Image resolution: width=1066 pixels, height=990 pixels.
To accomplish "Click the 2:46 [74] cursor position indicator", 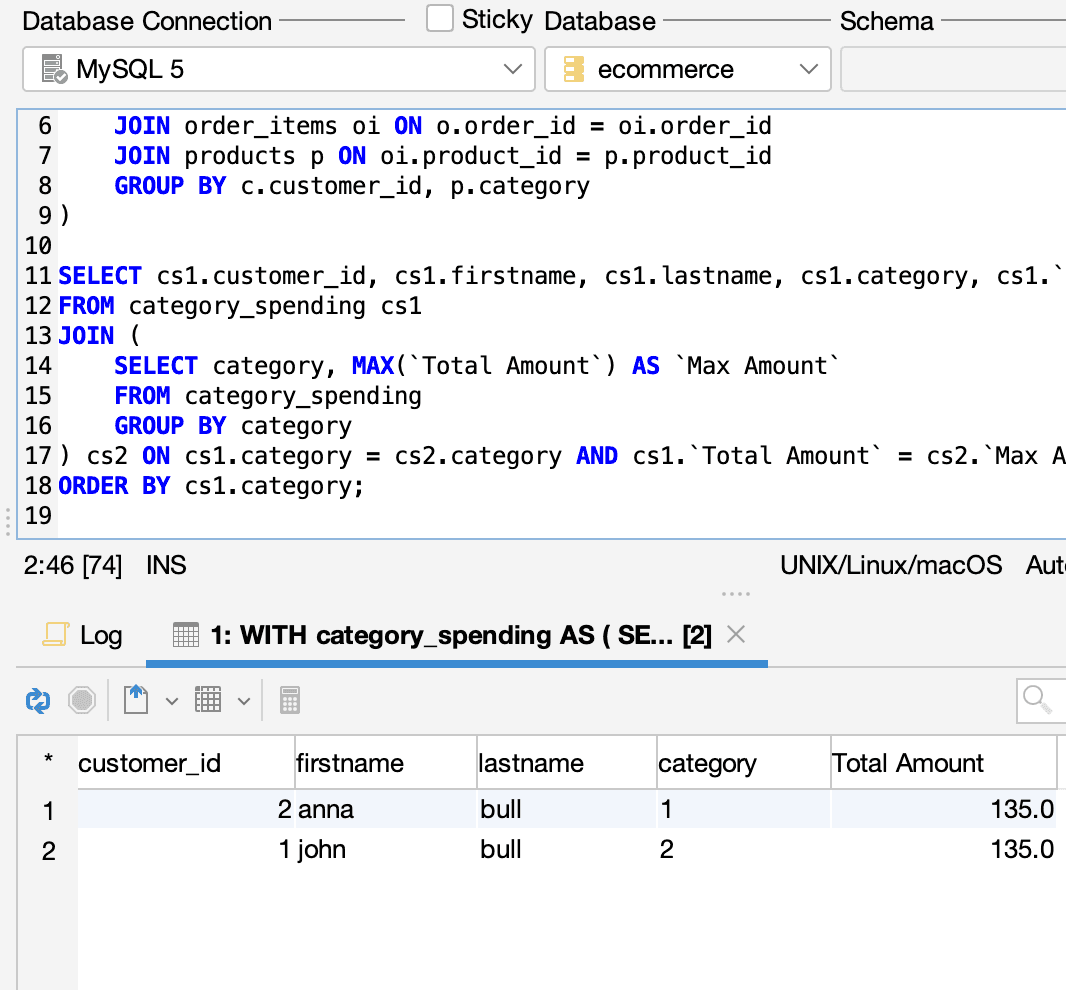I will coord(73,565).
